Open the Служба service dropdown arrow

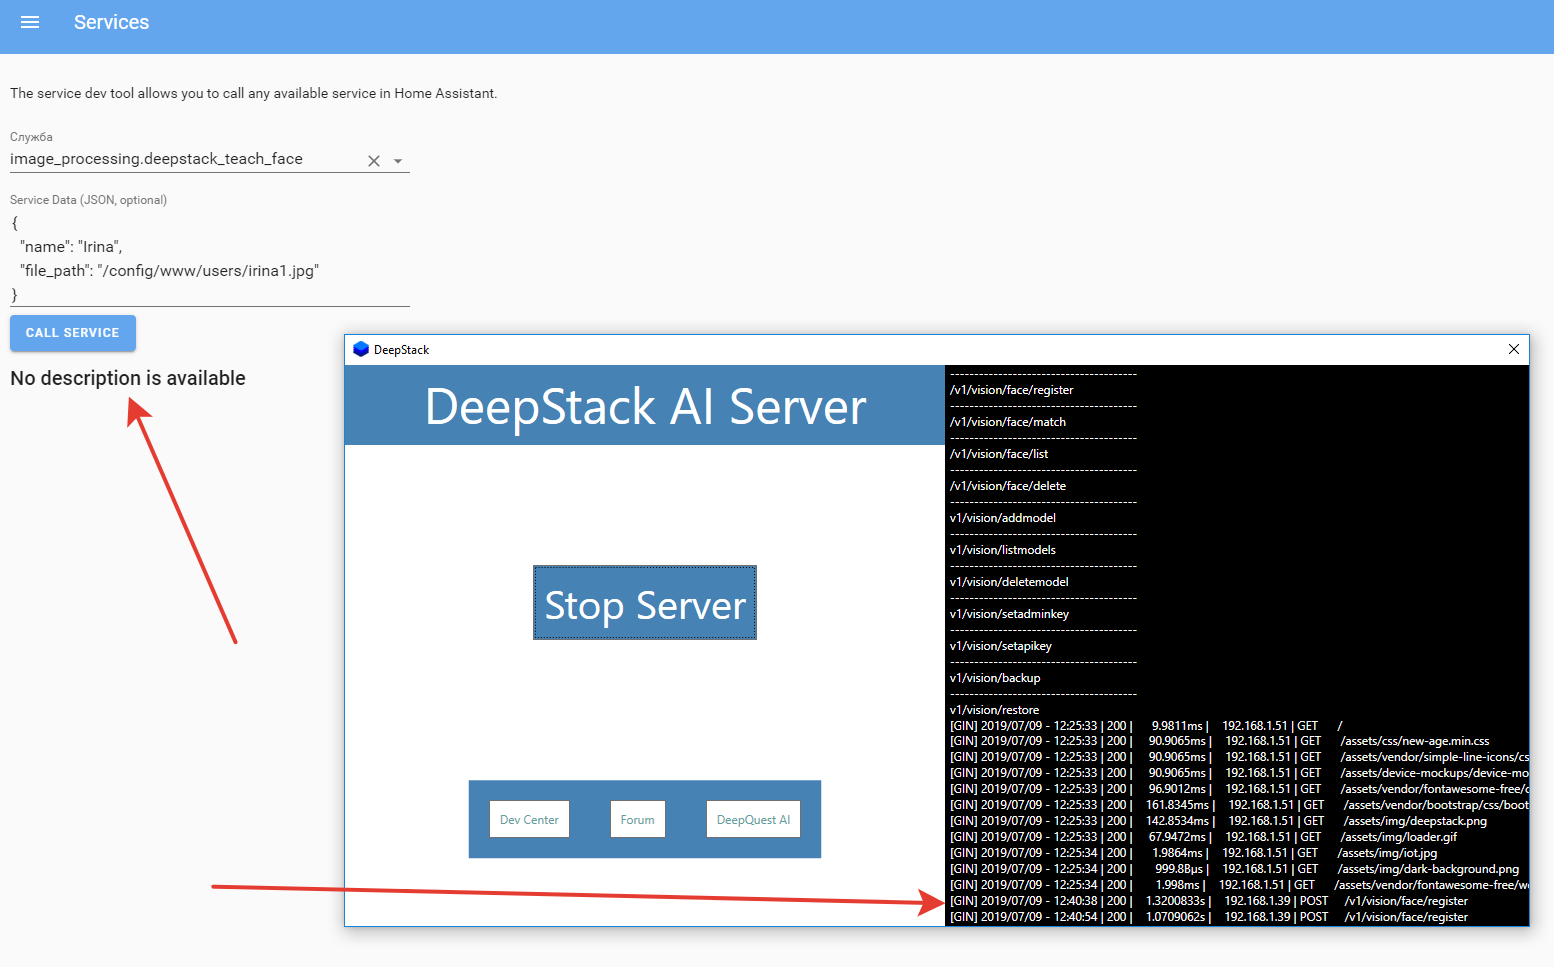click(x=398, y=160)
